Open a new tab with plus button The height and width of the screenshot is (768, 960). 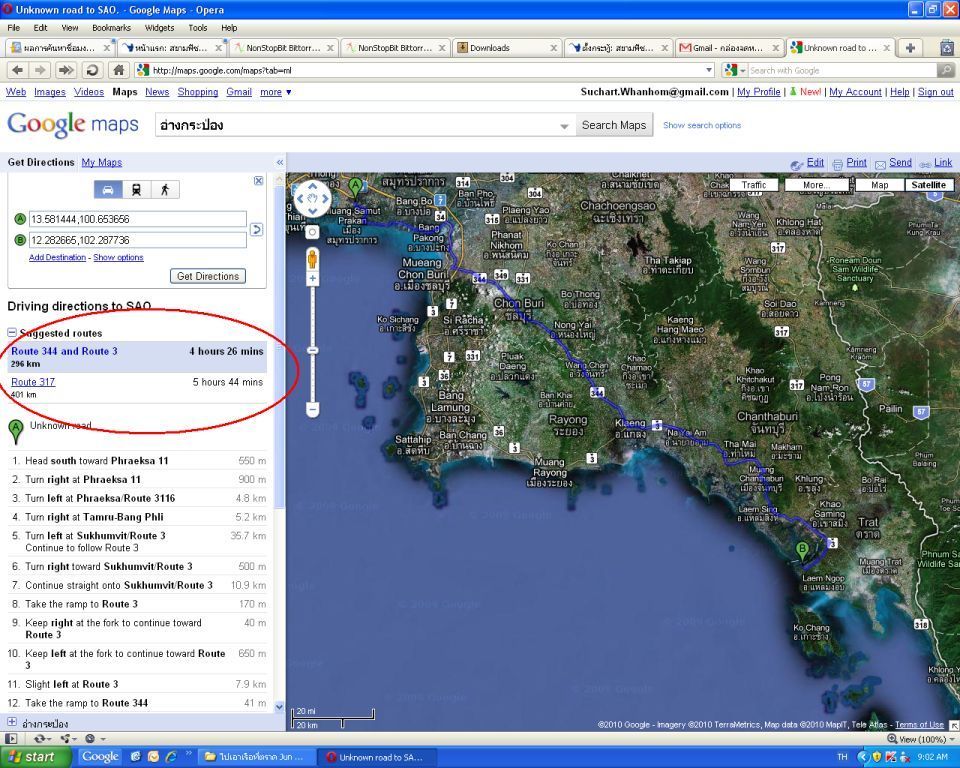point(911,48)
